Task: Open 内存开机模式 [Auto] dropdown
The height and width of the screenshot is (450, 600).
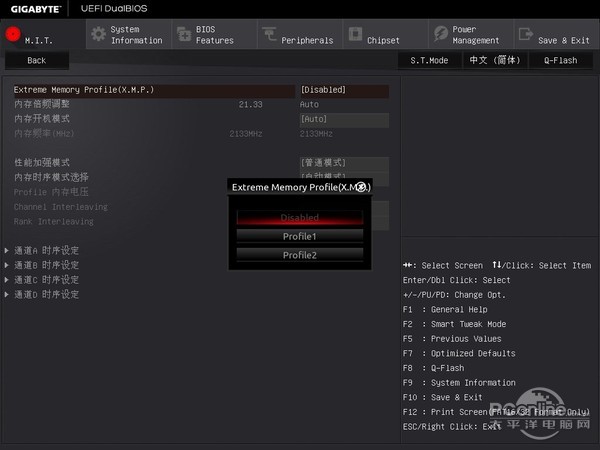Action: point(344,119)
